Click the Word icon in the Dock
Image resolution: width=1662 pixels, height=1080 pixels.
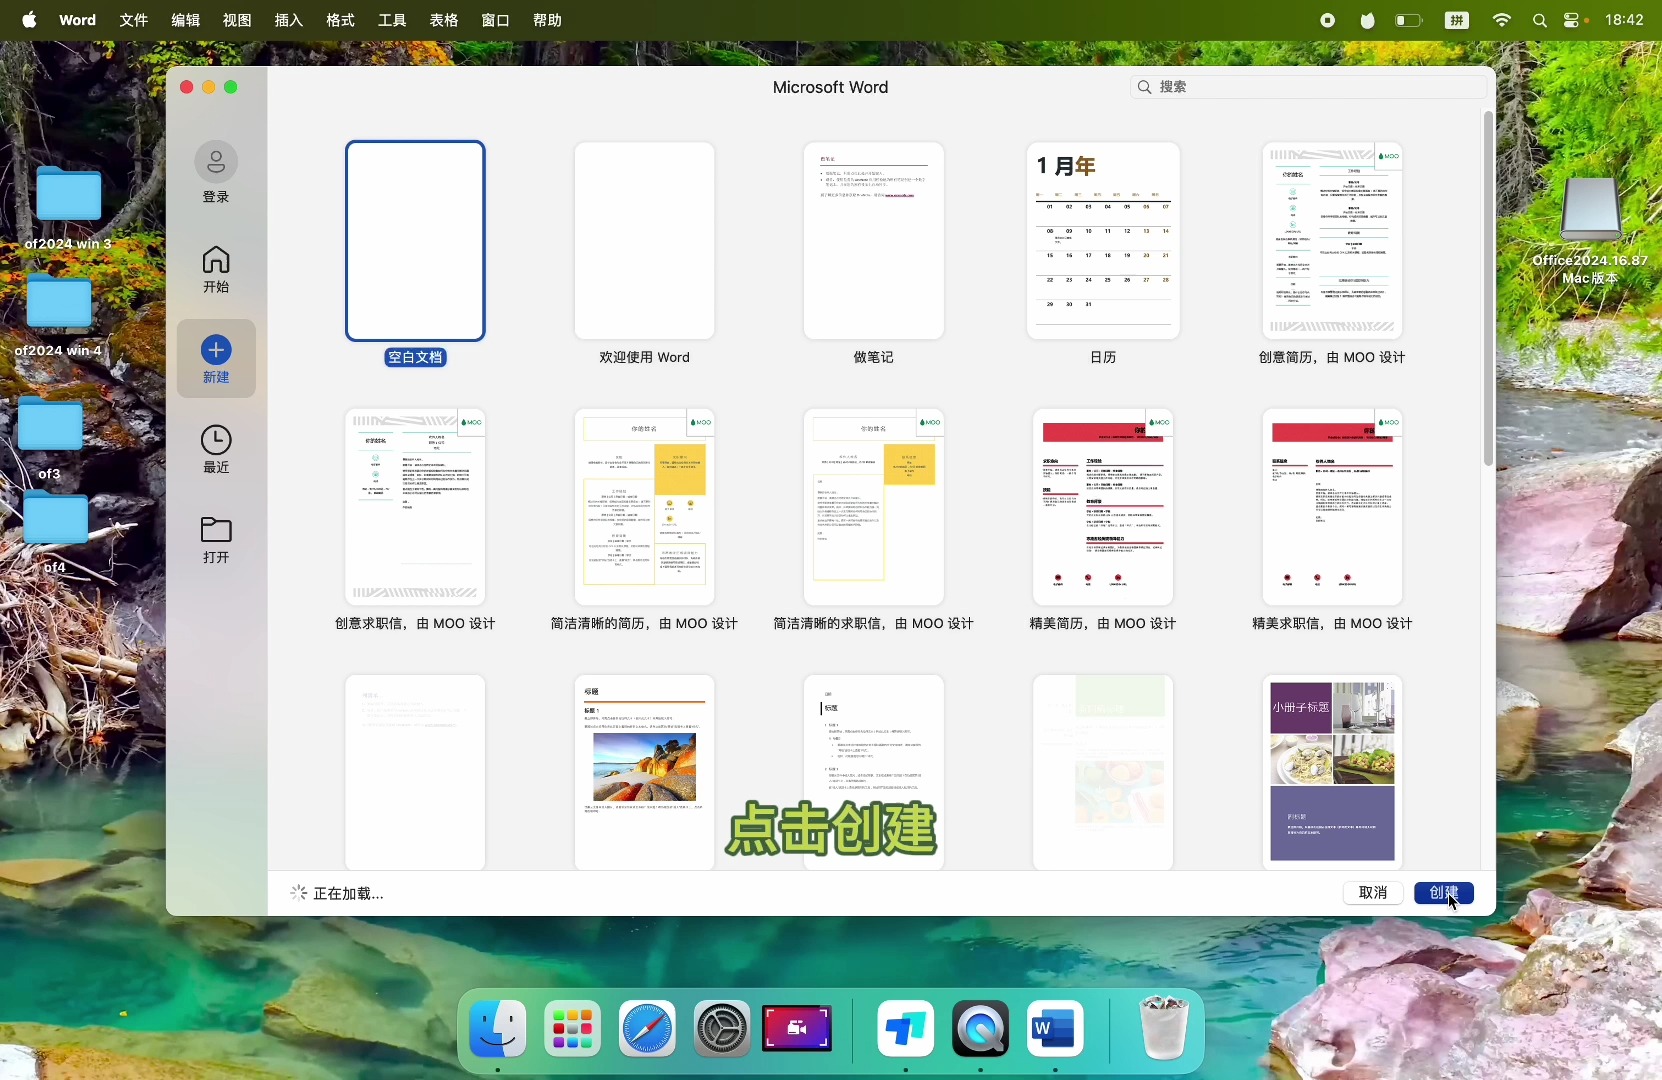coord(1055,1029)
